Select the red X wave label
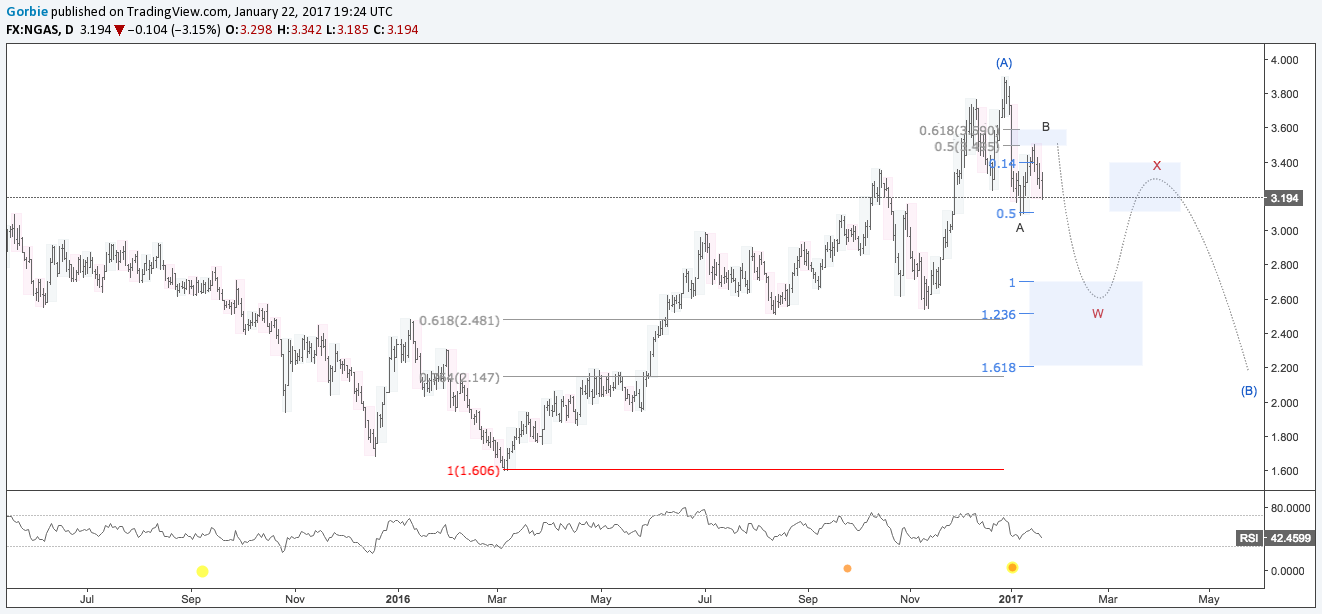 (1156, 165)
